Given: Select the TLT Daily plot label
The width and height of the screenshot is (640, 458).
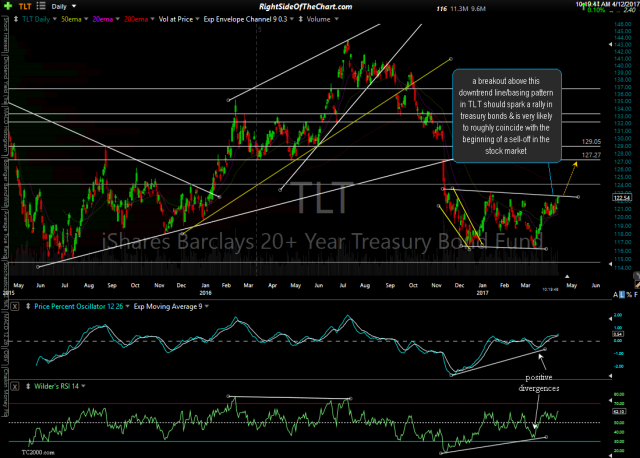Looking at the screenshot, I should 36,19.
